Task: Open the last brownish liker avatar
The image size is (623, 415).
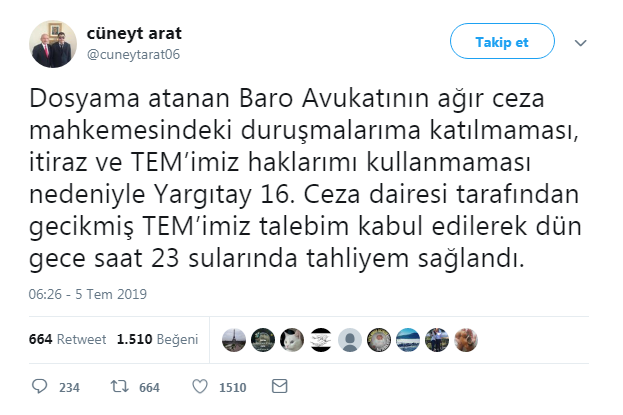Action: pos(466,340)
